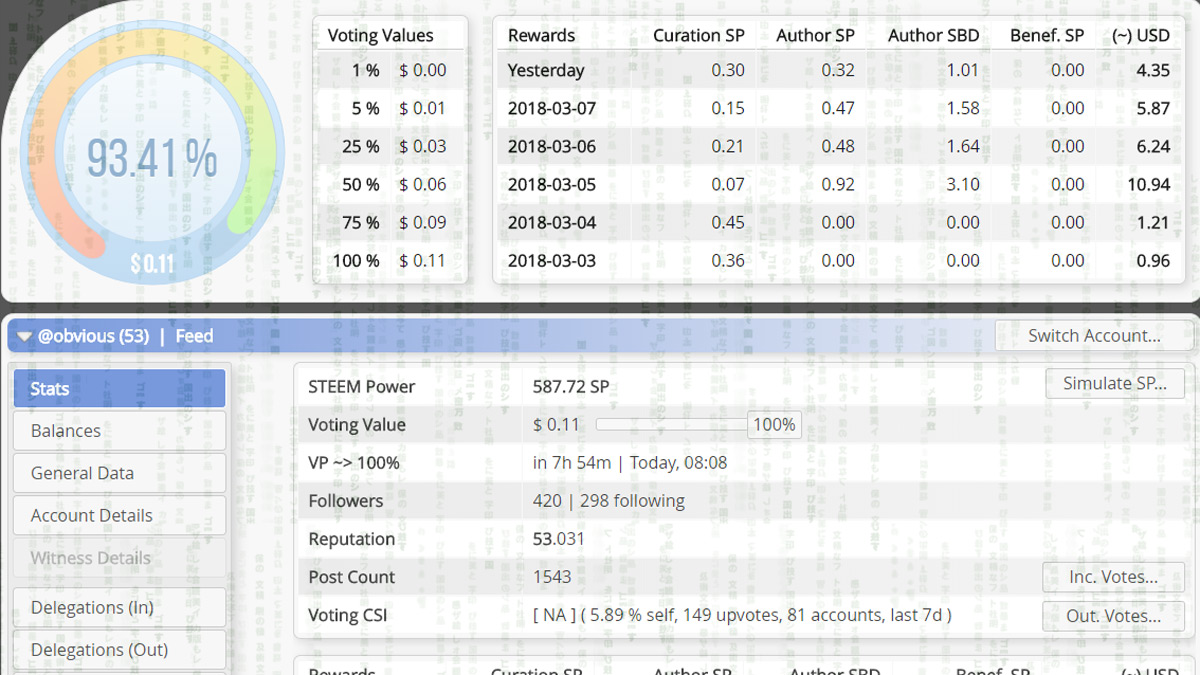Click the Benef. SP column header

point(1047,35)
